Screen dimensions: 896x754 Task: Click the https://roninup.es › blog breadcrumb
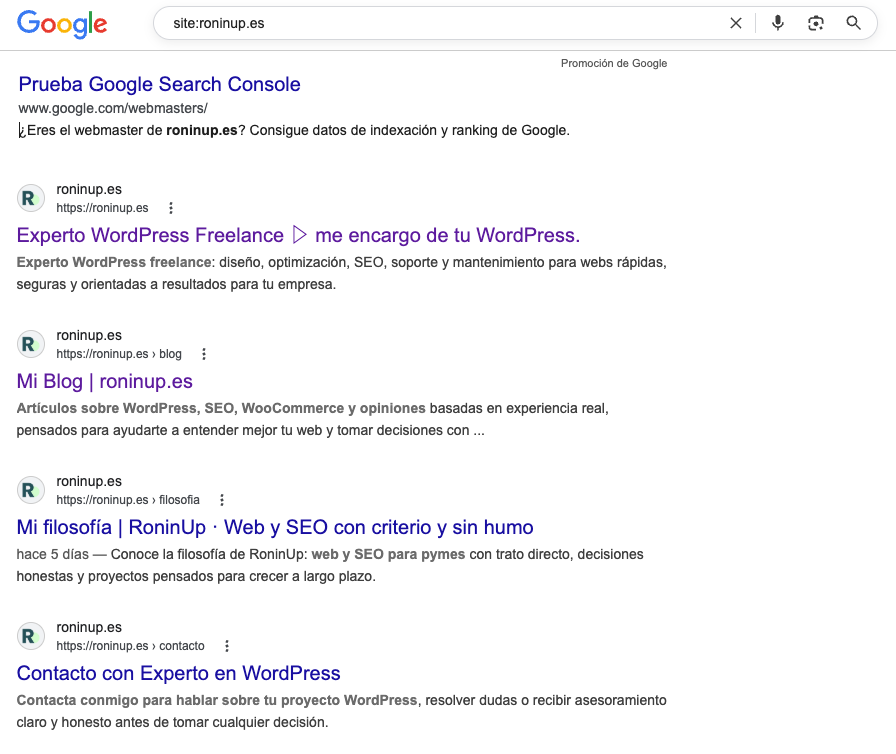coord(119,354)
